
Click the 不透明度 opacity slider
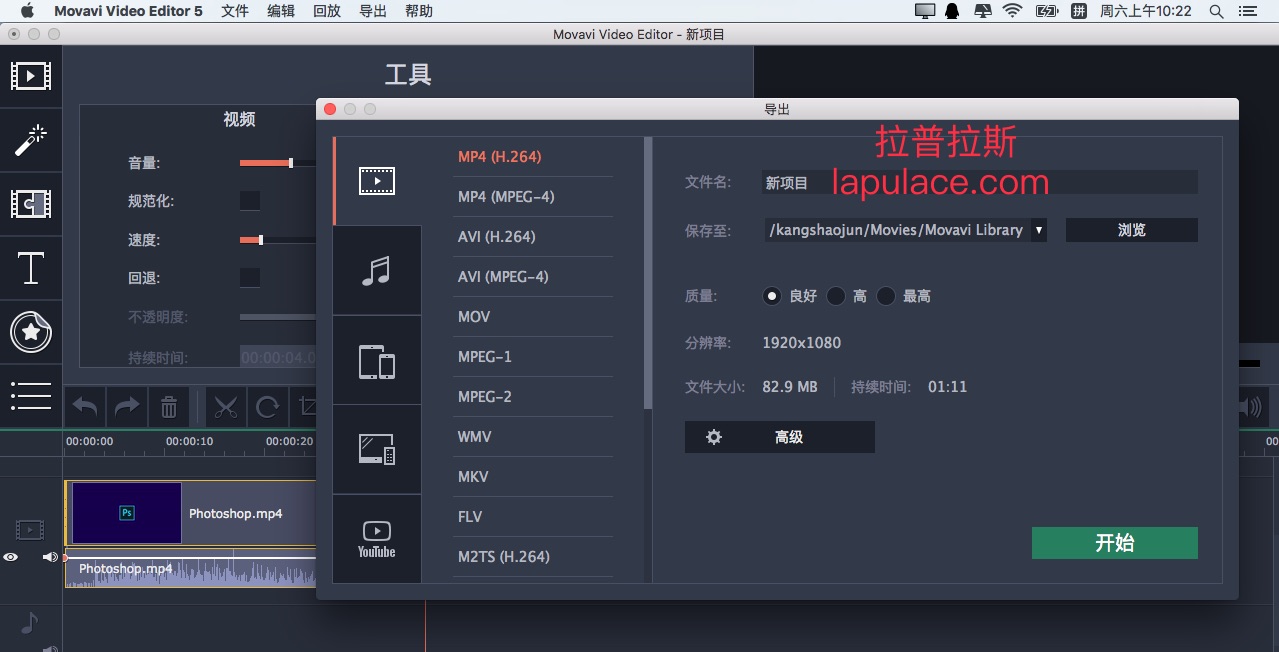(278, 317)
